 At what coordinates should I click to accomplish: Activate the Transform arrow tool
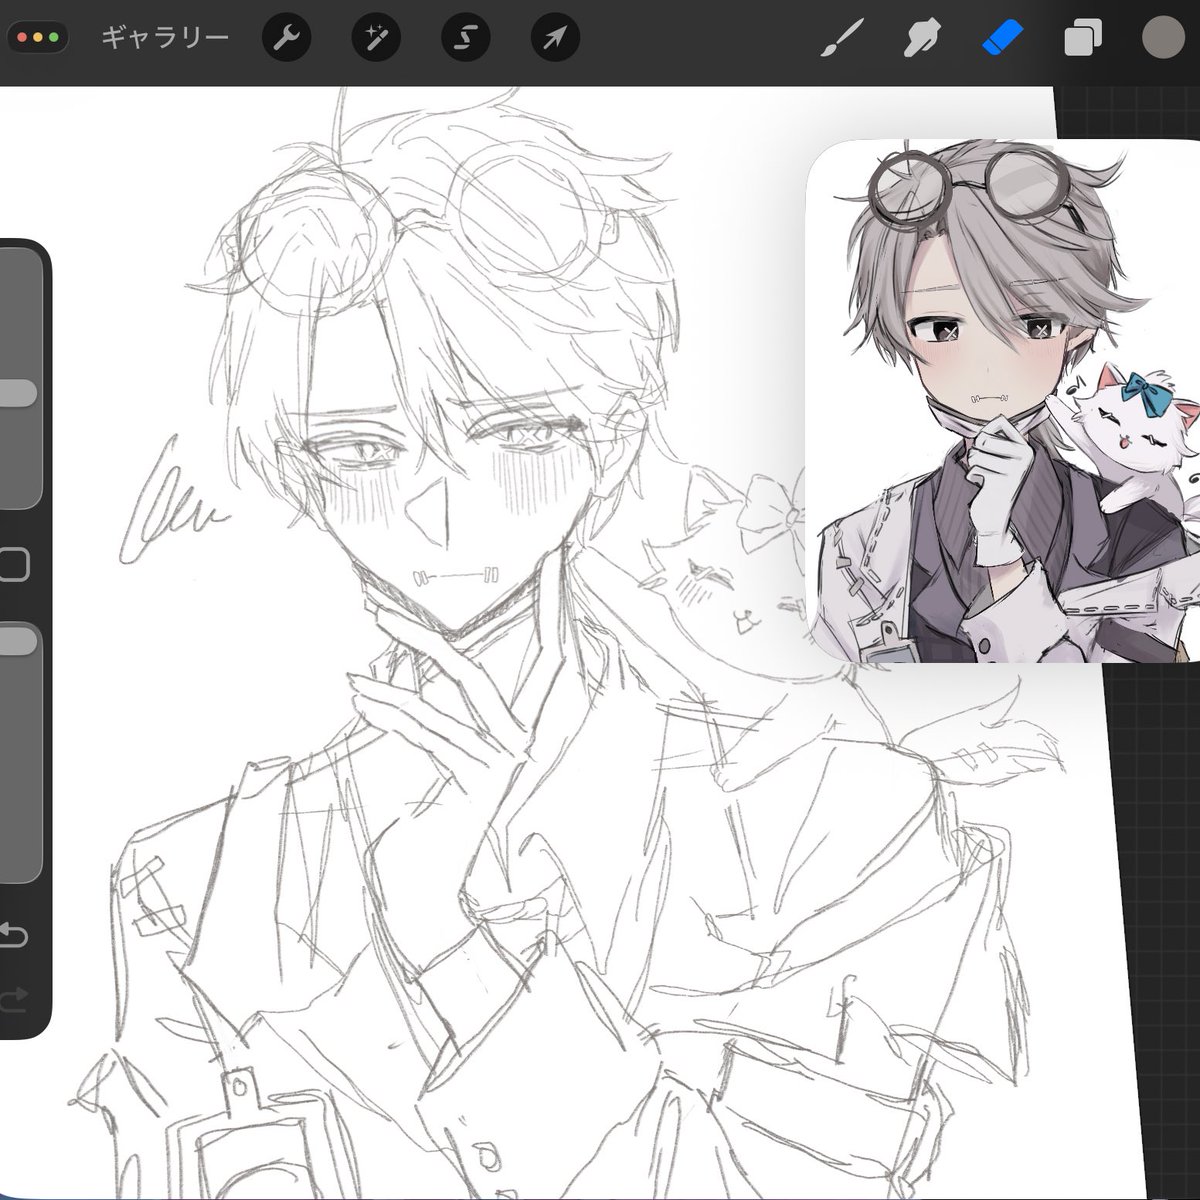tap(556, 39)
